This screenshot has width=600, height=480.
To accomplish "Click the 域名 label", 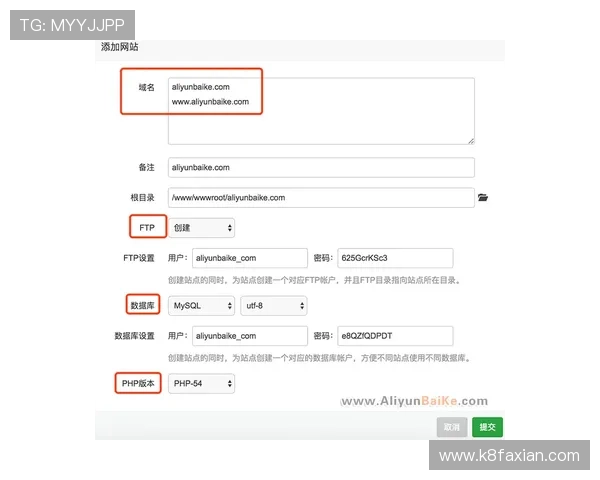I will pos(147,87).
